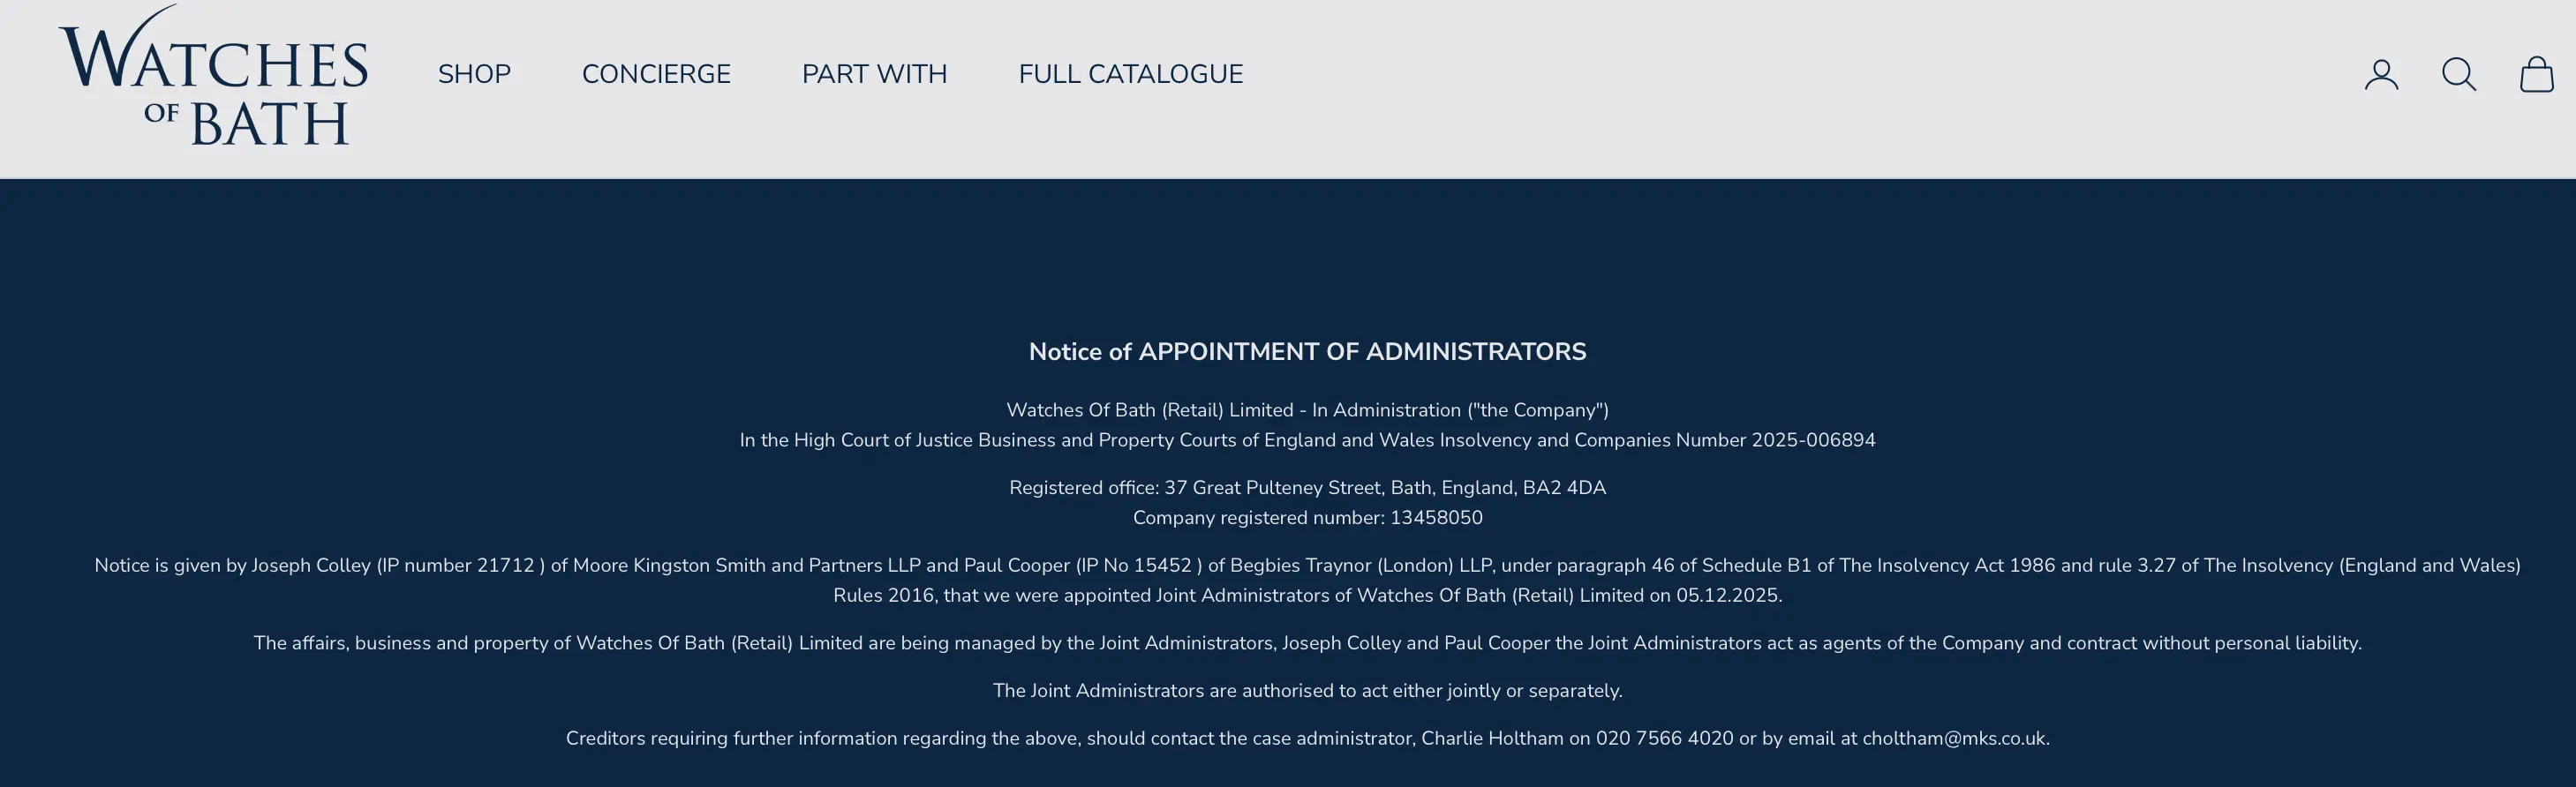Click the appointment date 05.12.2025
The height and width of the screenshot is (787, 2576).
point(1727,596)
